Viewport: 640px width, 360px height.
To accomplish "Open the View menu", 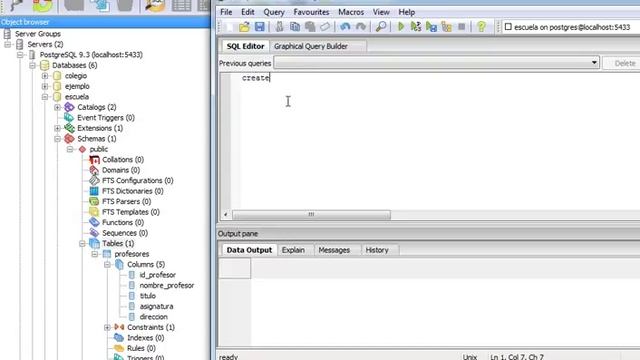I will click(x=381, y=12).
